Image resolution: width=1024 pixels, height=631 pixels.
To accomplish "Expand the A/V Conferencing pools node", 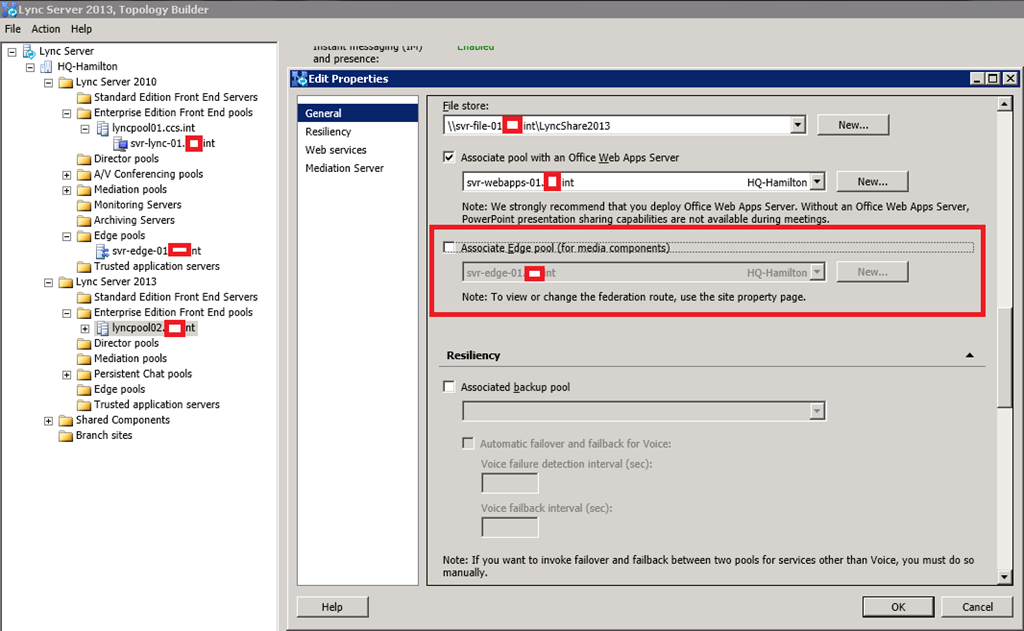I will [x=67, y=175].
